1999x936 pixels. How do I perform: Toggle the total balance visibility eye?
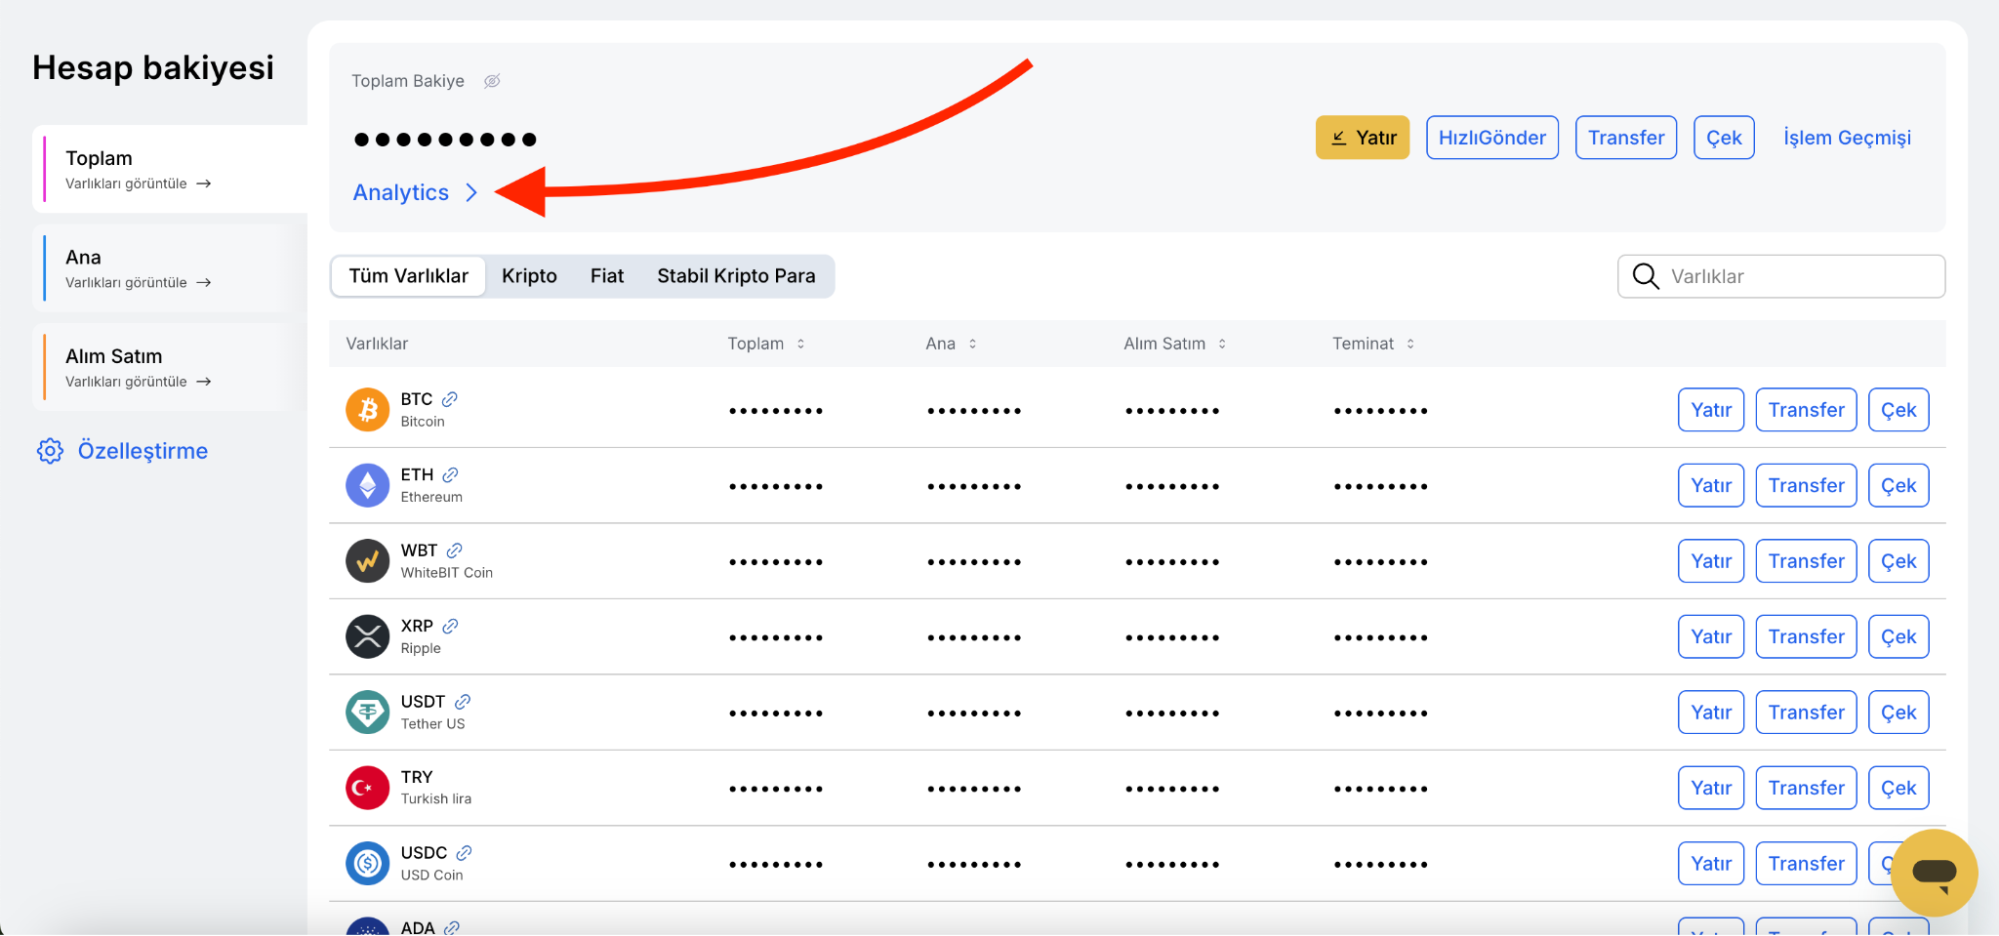[492, 81]
